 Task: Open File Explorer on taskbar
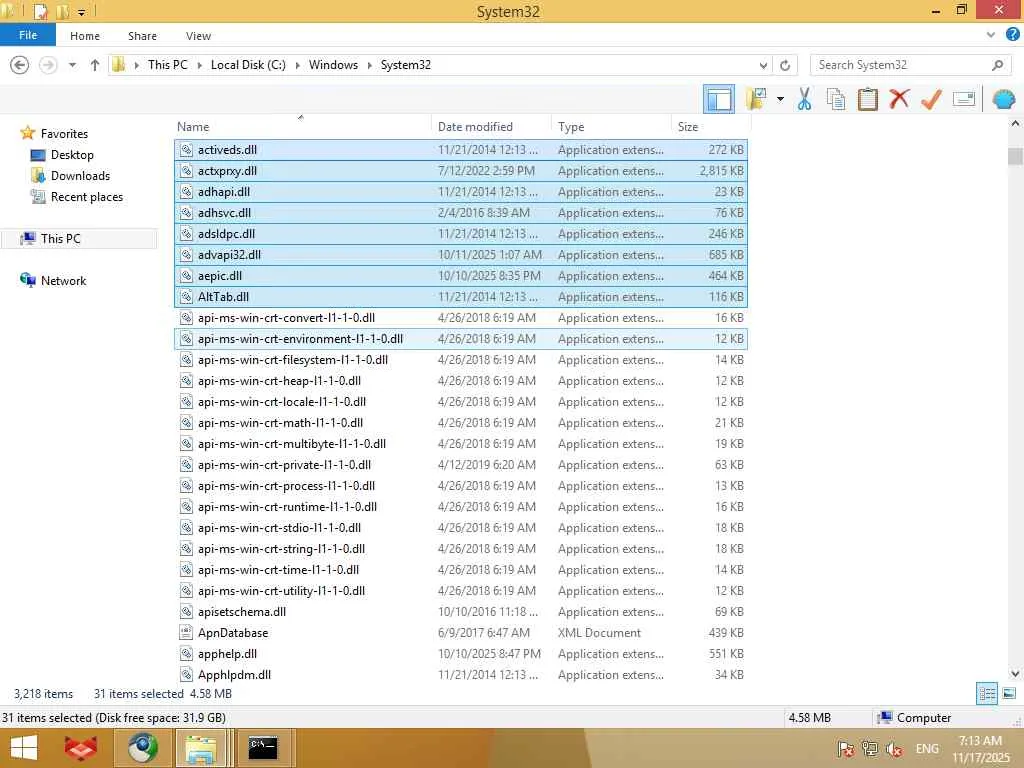(201, 748)
